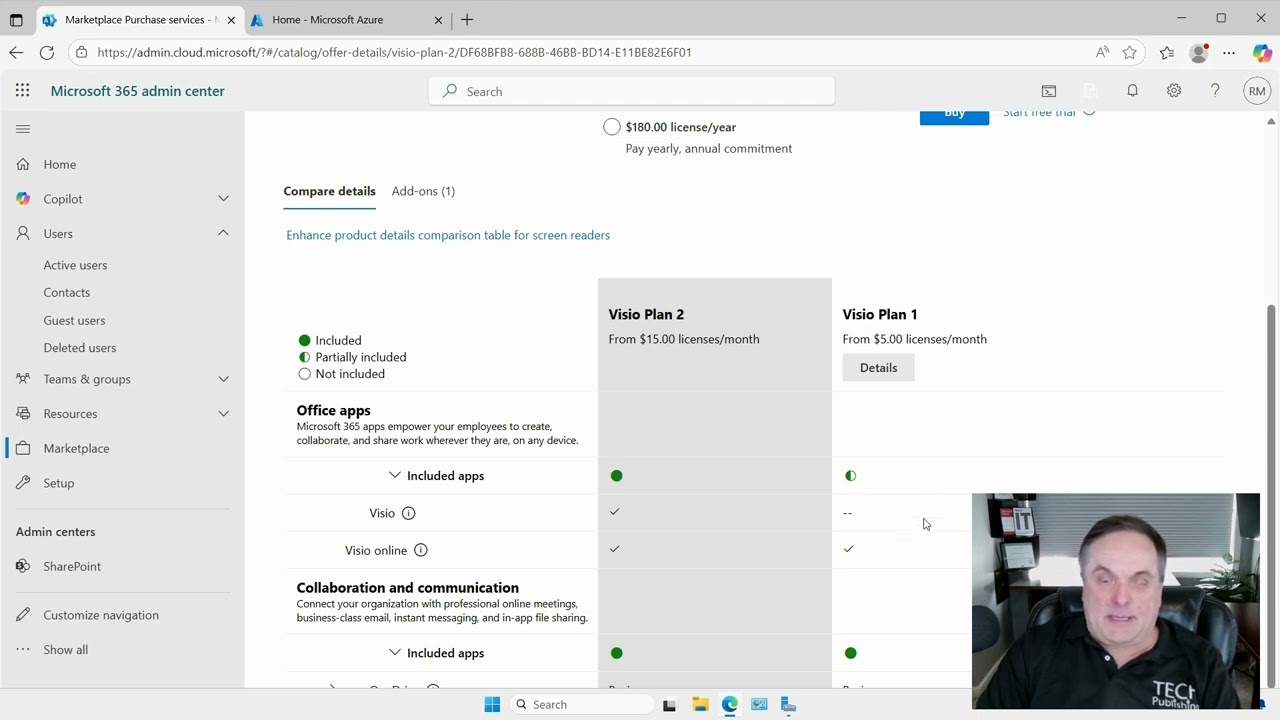Open the tab actions menu icon
This screenshot has height=720, width=1280.
point(16,19)
